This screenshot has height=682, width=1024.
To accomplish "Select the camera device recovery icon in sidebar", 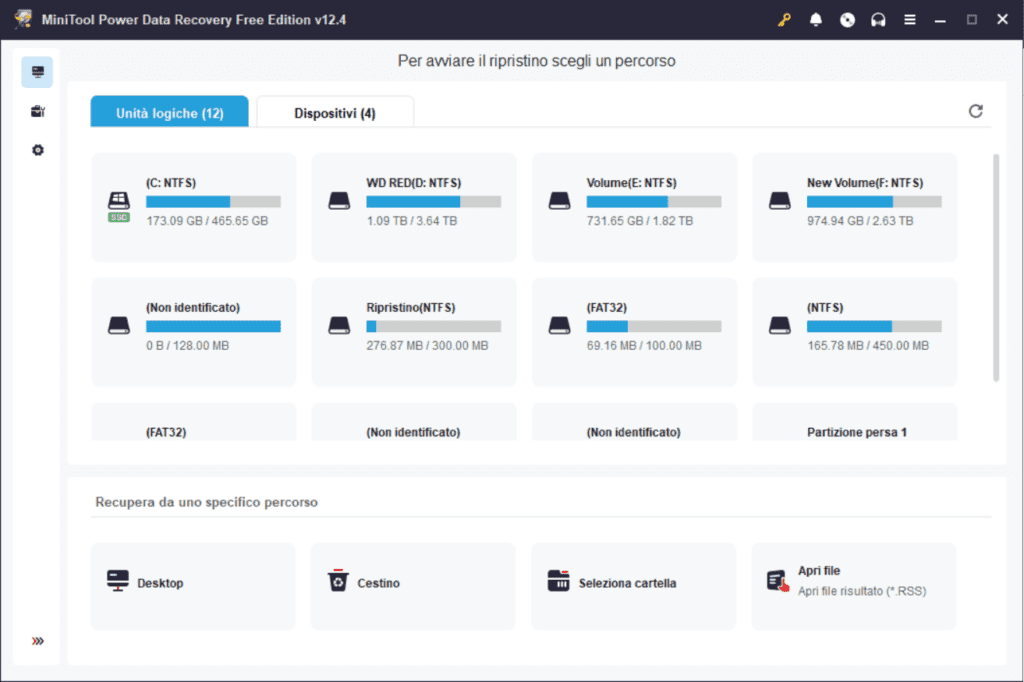I will (x=37, y=111).
